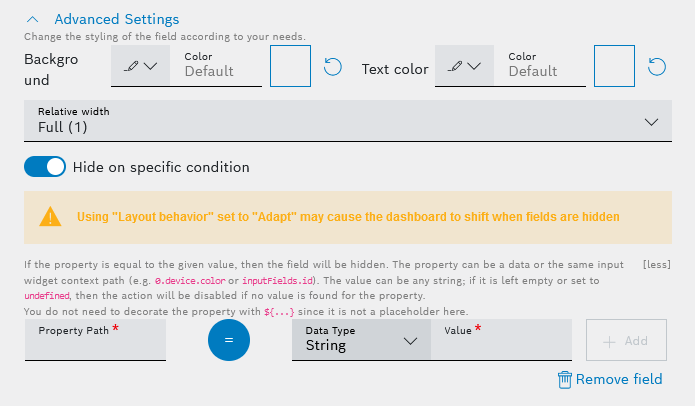Open the Data Type dropdown
The image size is (695, 406).
coord(362,340)
